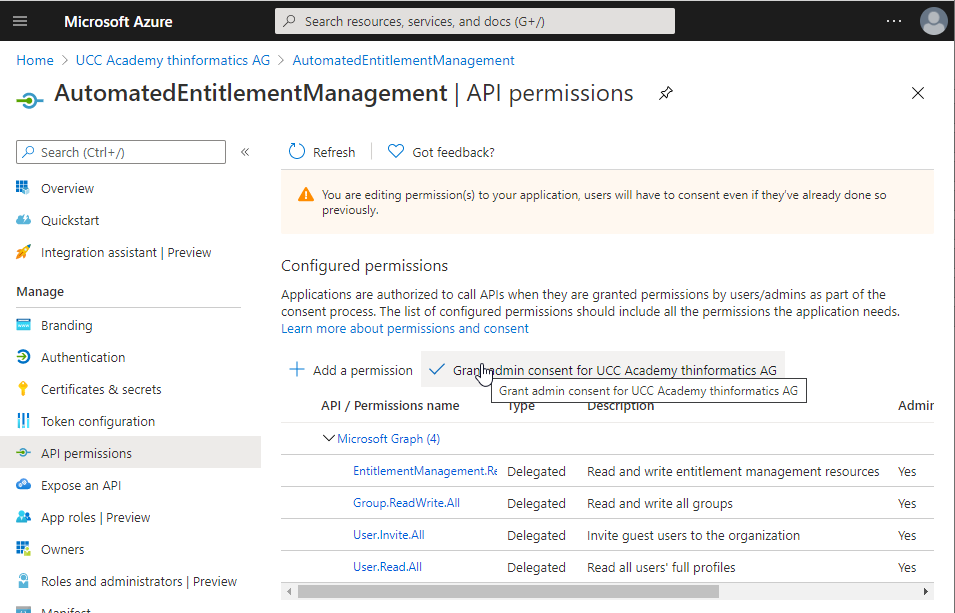Open the hamburger portal menu
The image size is (955, 613).
[x=20, y=21]
